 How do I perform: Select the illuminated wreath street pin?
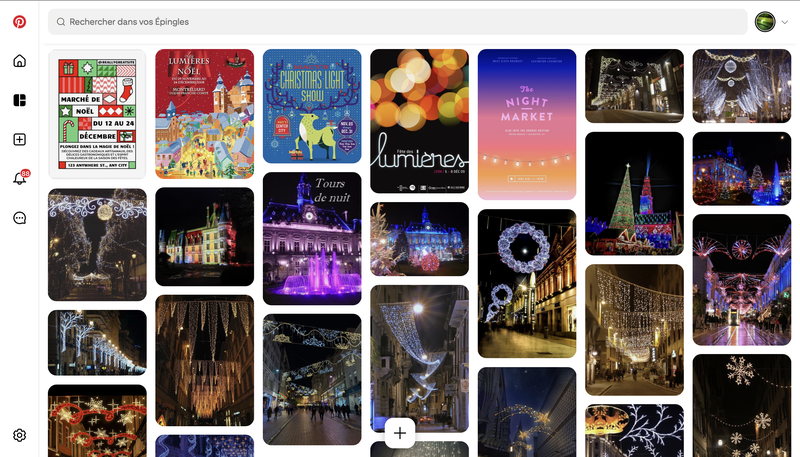[527, 283]
